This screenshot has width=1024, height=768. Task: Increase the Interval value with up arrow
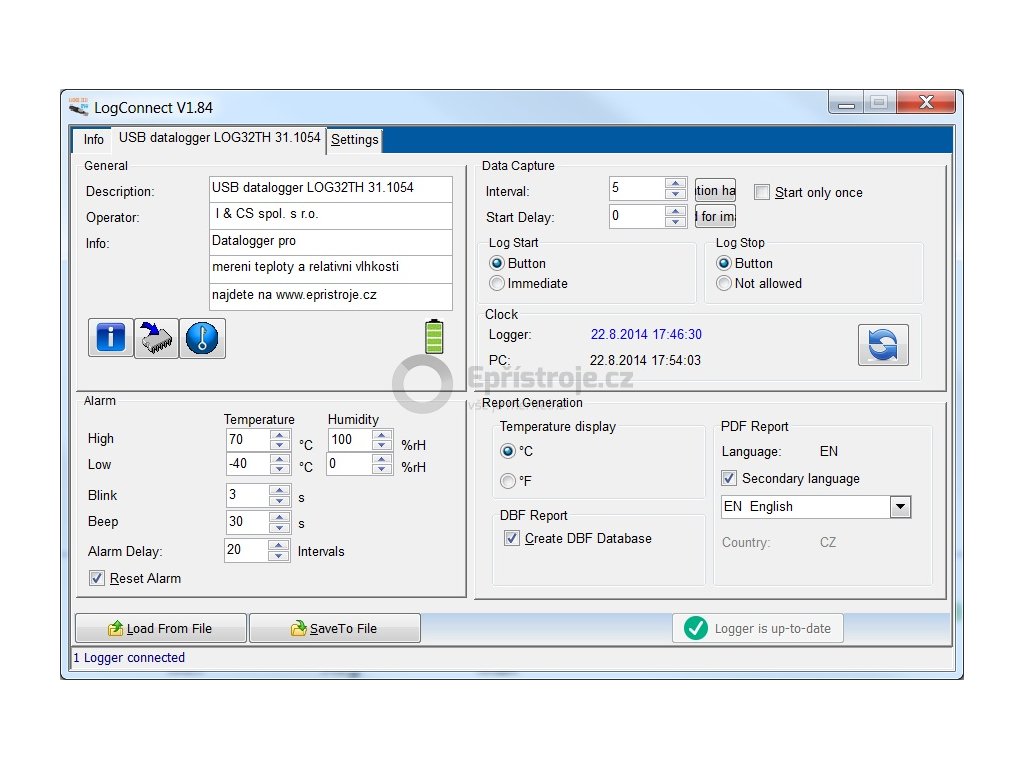(677, 183)
